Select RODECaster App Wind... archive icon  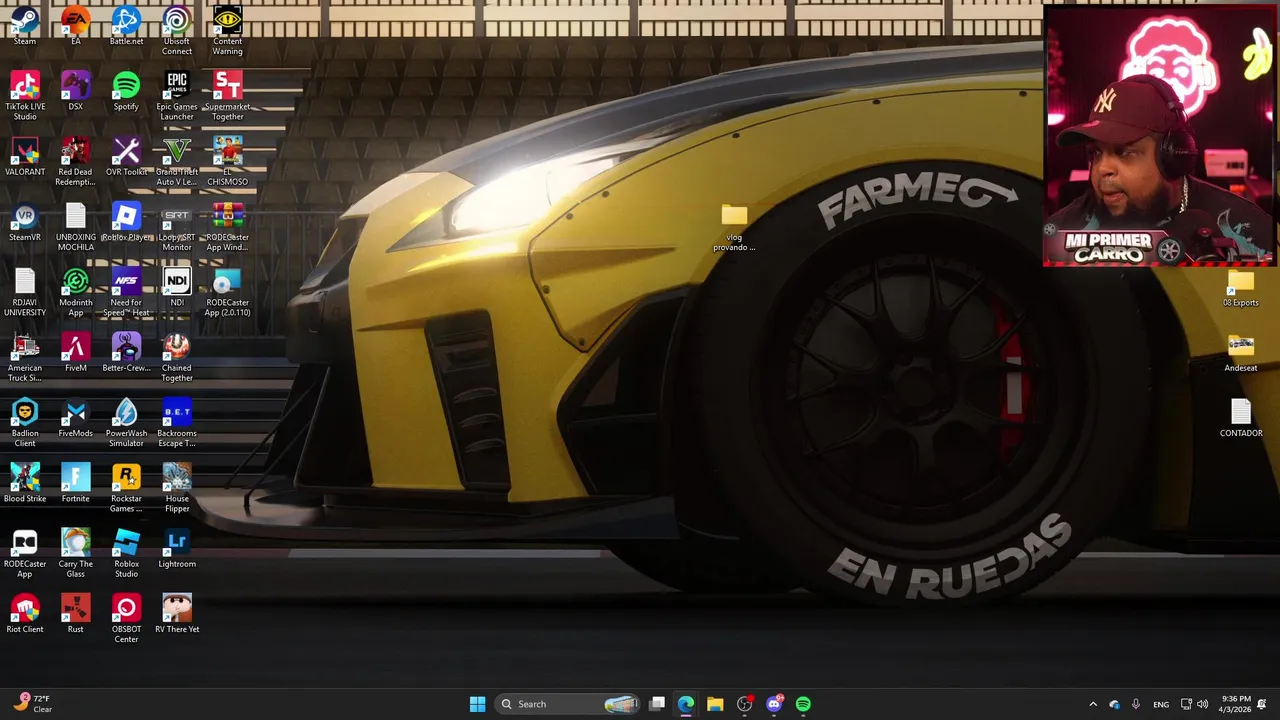tap(227, 227)
